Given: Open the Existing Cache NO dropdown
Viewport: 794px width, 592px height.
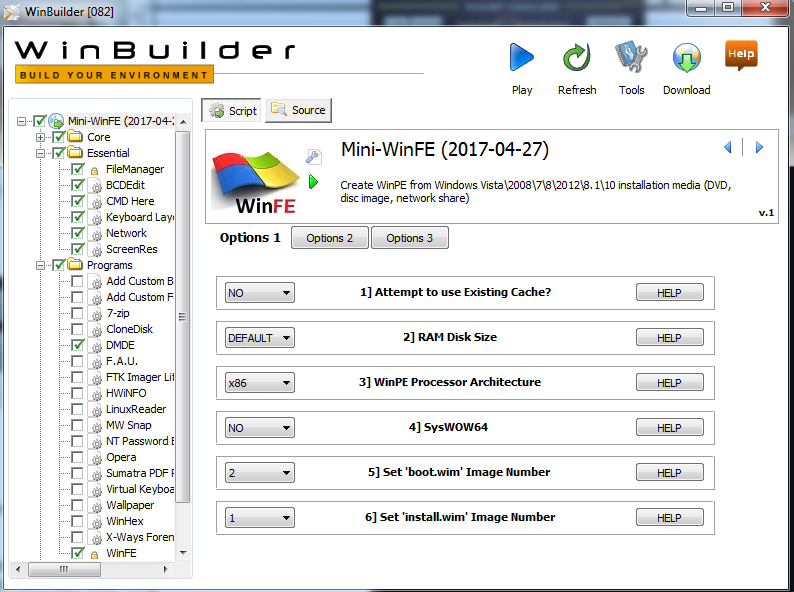Looking at the screenshot, I should point(260,293).
